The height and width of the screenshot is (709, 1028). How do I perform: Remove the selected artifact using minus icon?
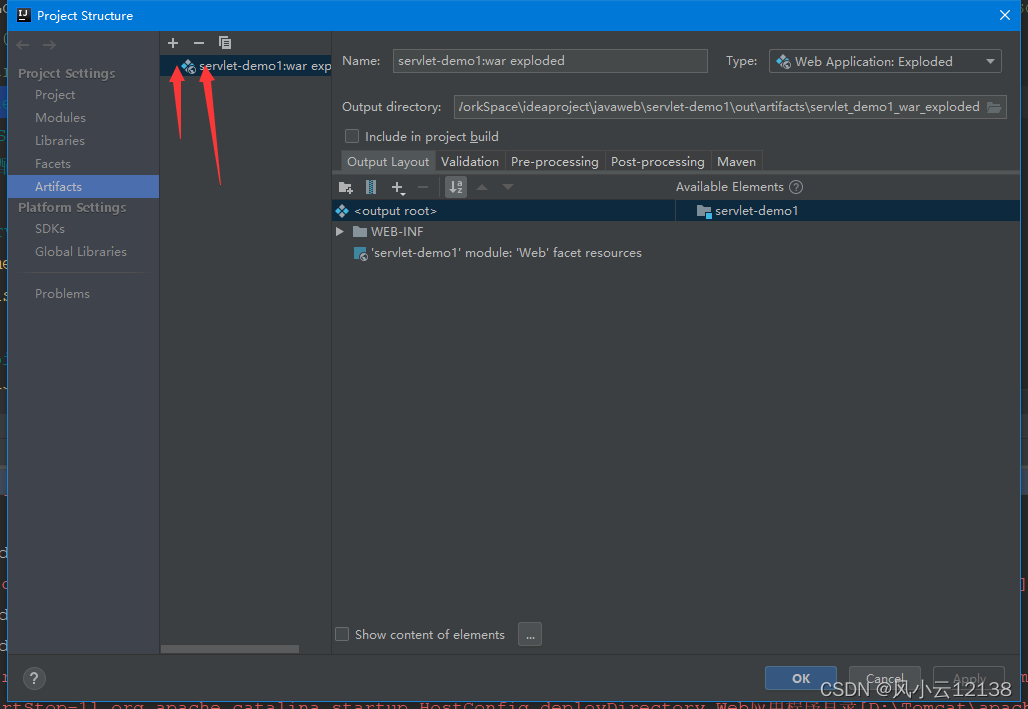[x=198, y=43]
